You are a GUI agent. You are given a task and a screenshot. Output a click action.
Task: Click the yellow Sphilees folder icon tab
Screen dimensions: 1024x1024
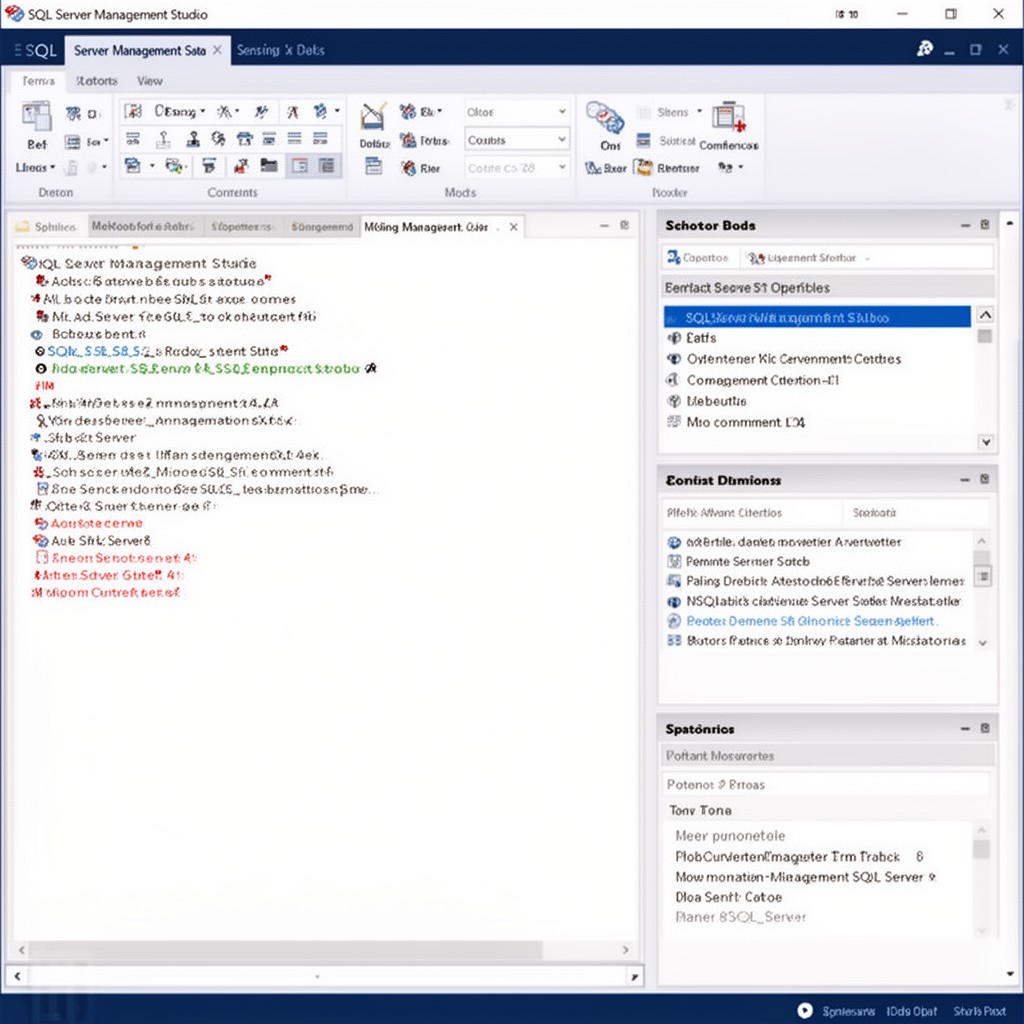tap(23, 227)
